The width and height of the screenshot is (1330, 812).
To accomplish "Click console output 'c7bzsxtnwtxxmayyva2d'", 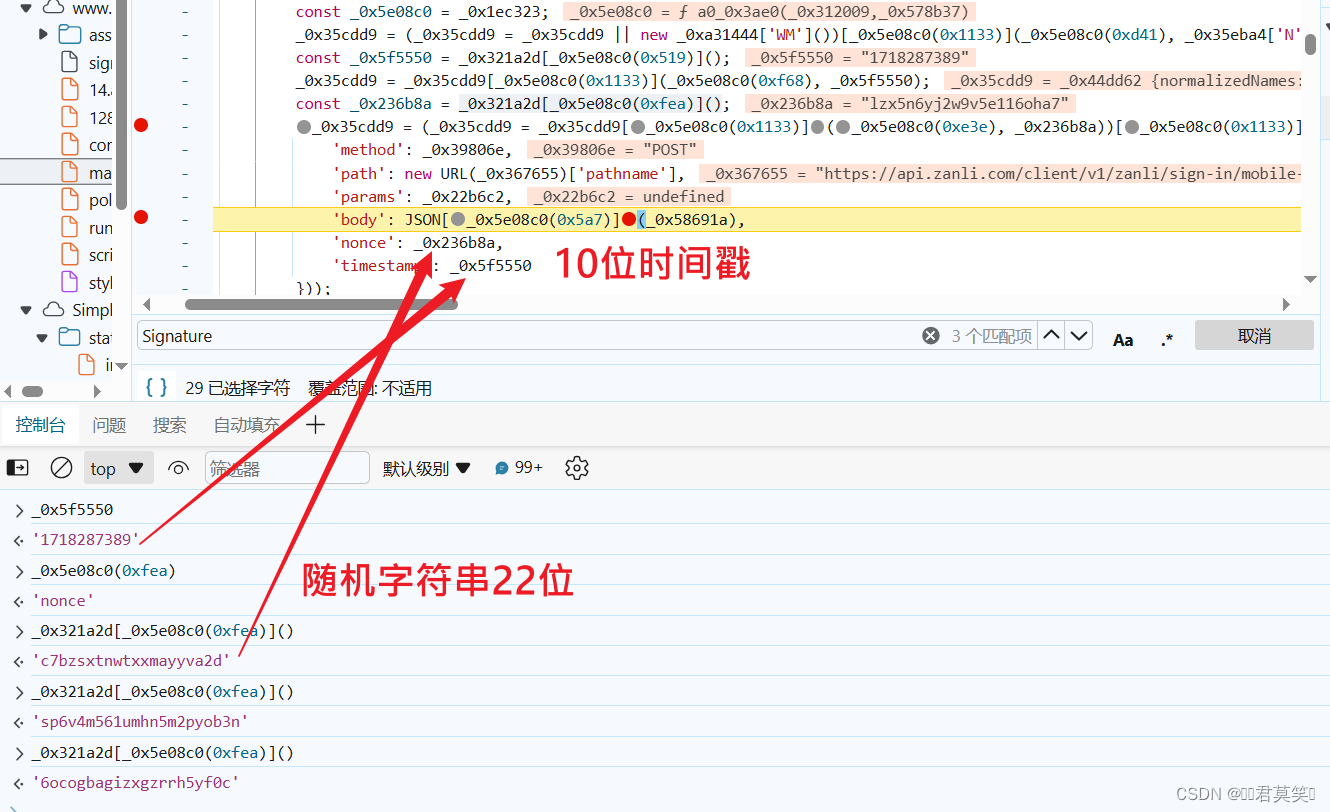I will coord(131,661).
